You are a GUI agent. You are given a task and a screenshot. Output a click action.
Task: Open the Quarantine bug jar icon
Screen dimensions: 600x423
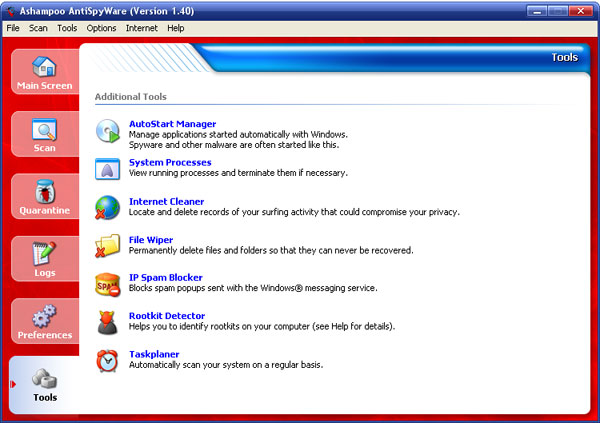click(x=45, y=191)
